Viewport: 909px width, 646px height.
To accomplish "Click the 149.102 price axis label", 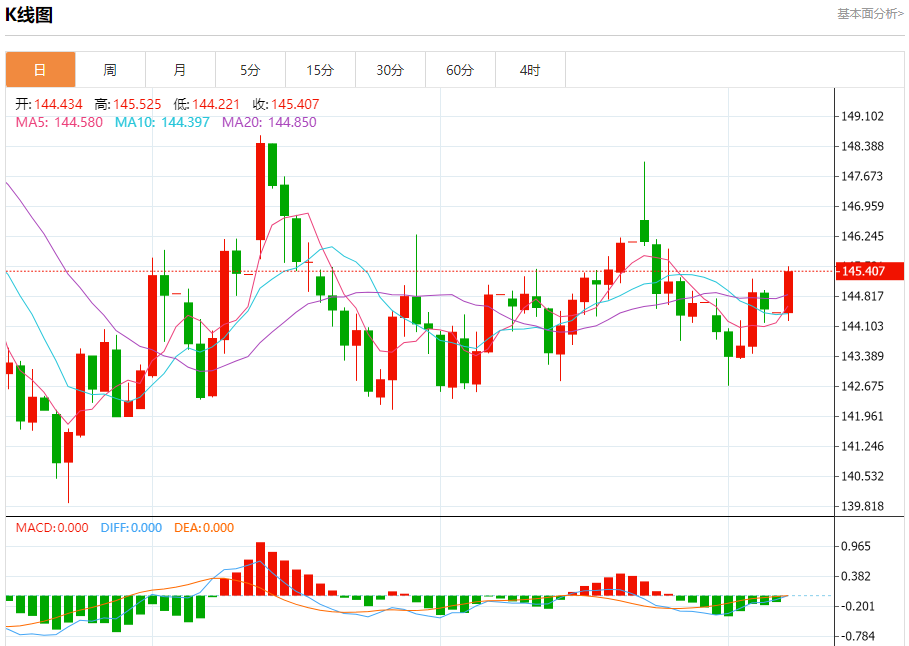I will click(862, 116).
